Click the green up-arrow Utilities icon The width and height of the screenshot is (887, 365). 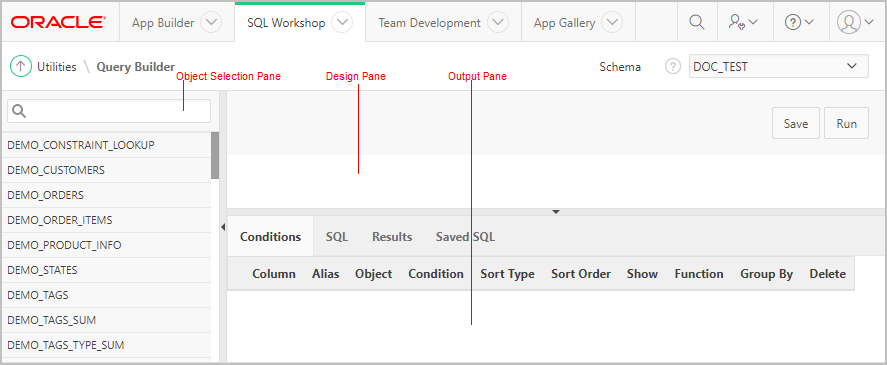click(x=20, y=67)
